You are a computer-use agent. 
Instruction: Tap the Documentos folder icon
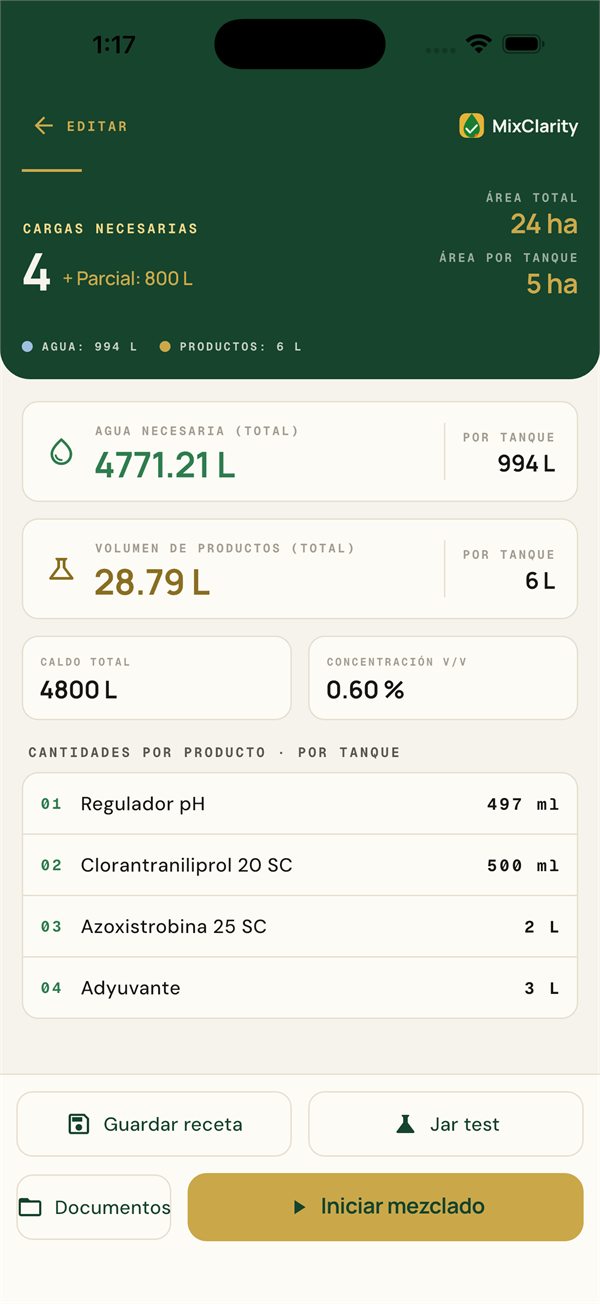coord(31,1207)
